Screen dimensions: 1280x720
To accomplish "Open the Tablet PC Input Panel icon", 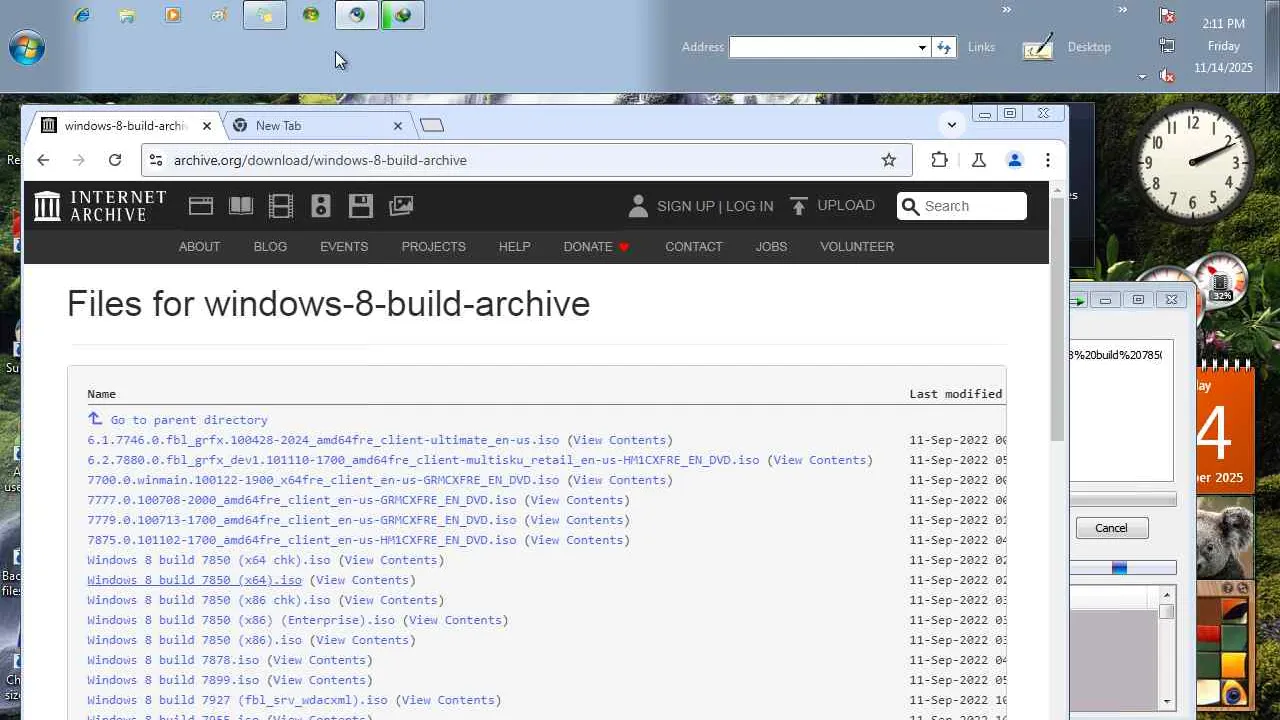I will pyautogui.click(x=1038, y=47).
